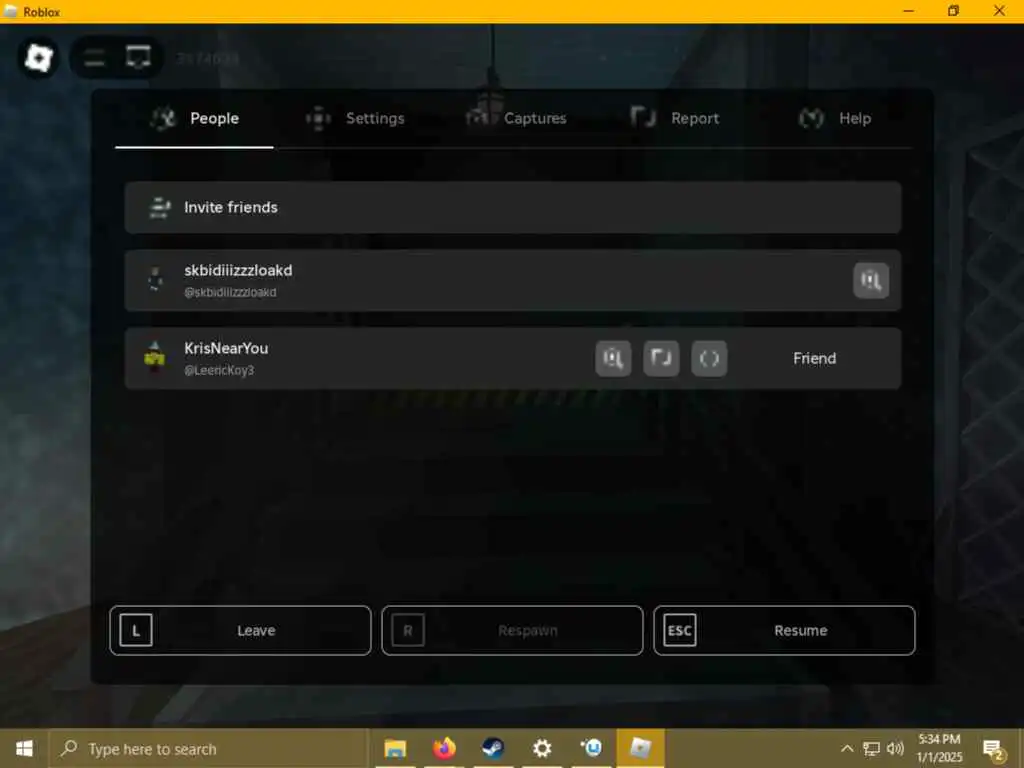Open the chat hamburger icon in top bar
The height and width of the screenshot is (768, 1024).
(x=95, y=58)
